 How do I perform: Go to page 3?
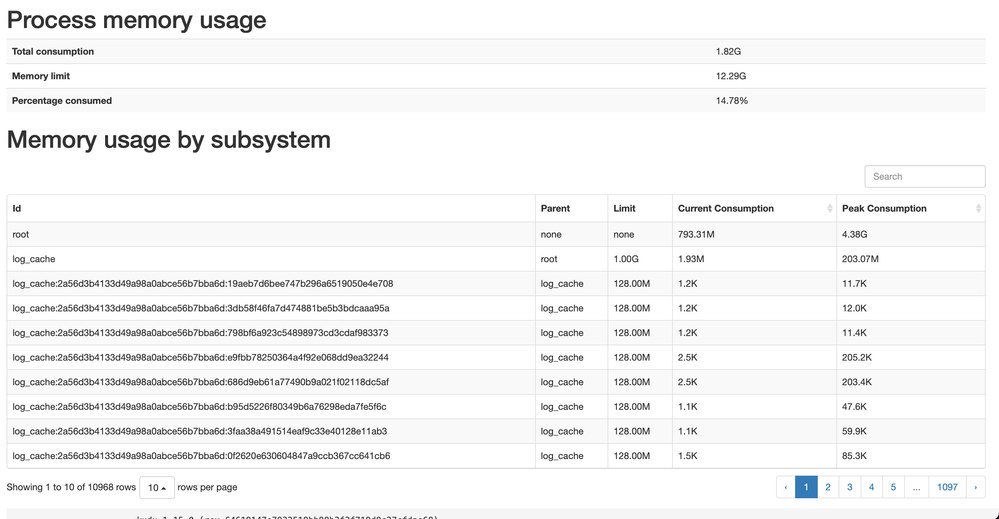pyautogui.click(x=850, y=487)
